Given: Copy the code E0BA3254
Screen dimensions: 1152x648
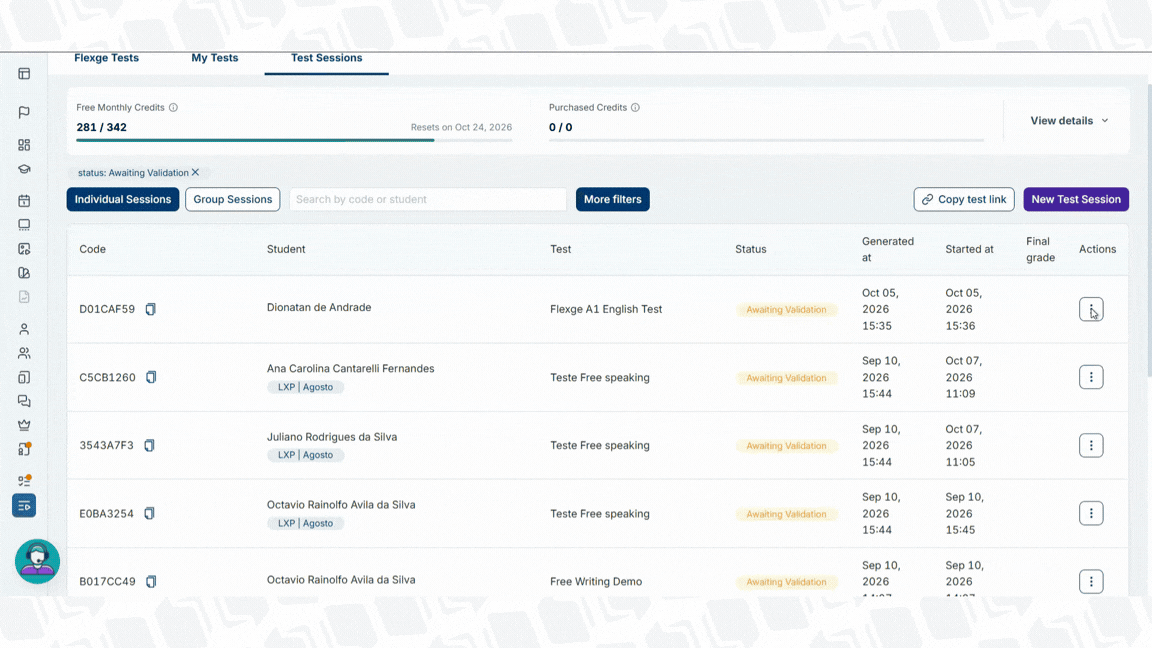Looking at the screenshot, I should [149, 514].
